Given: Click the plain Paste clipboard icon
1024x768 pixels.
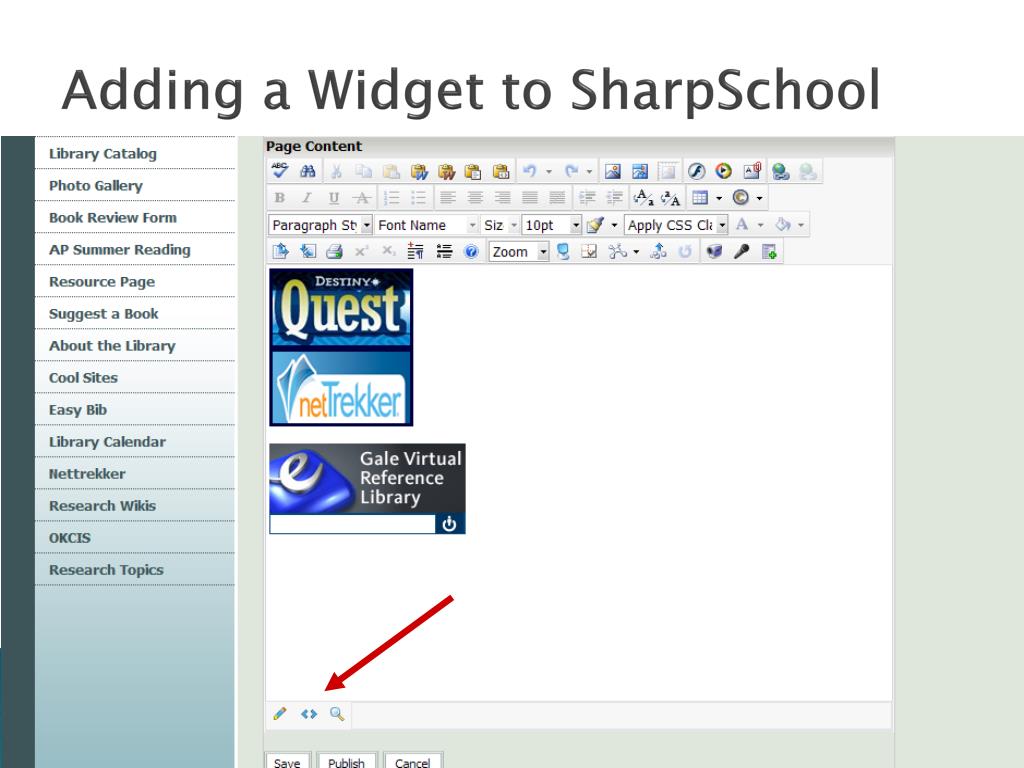Looking at the screenshot, I should (391, 171).
